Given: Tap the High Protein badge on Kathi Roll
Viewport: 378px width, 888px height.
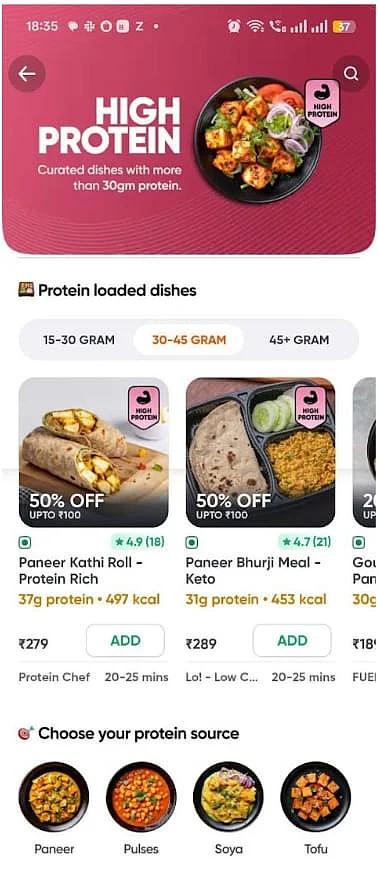Looking at the screenshot, I should click(144, 407).
